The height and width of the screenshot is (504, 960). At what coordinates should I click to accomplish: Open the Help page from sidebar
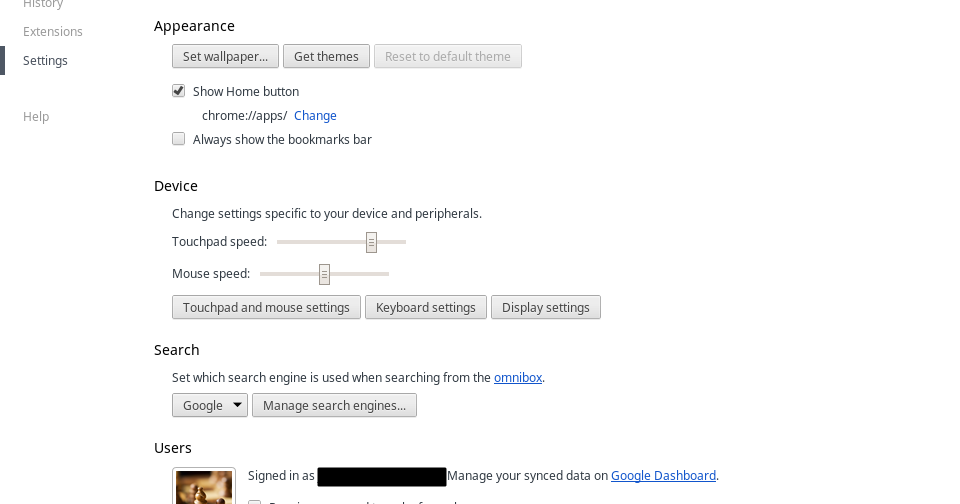(x=36, y=117)
